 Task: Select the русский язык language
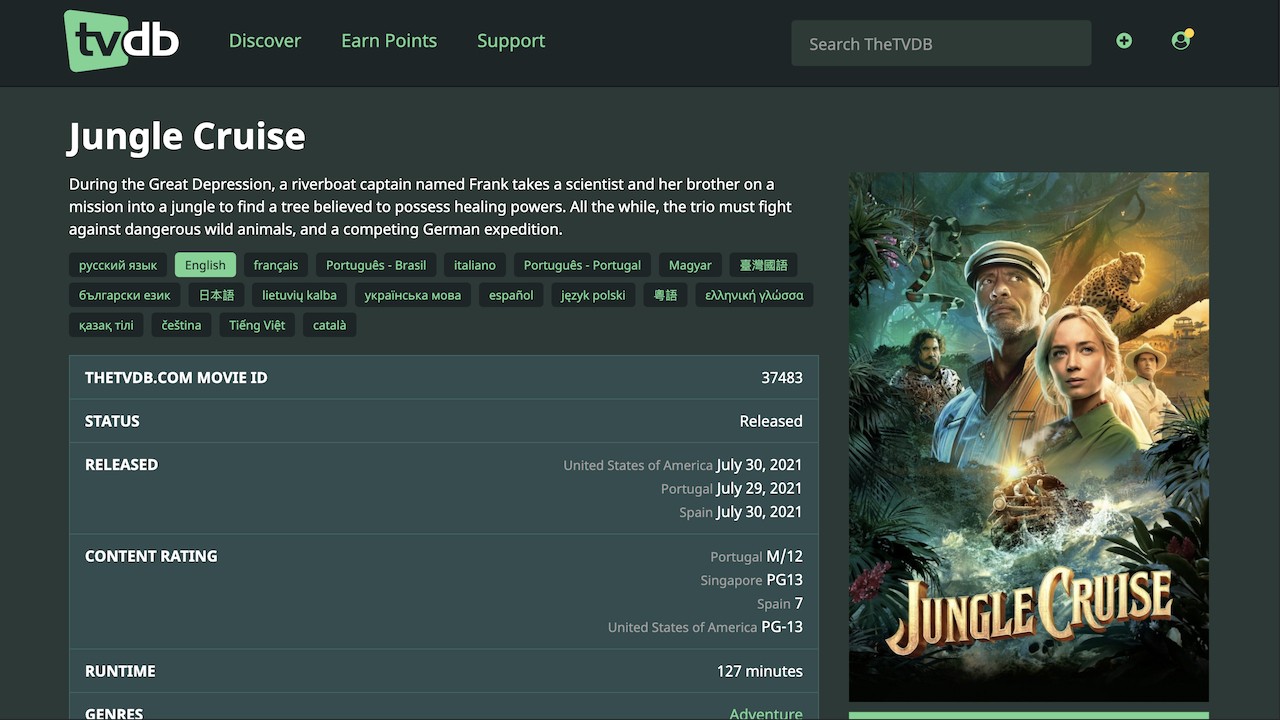(x=118, y=265)
